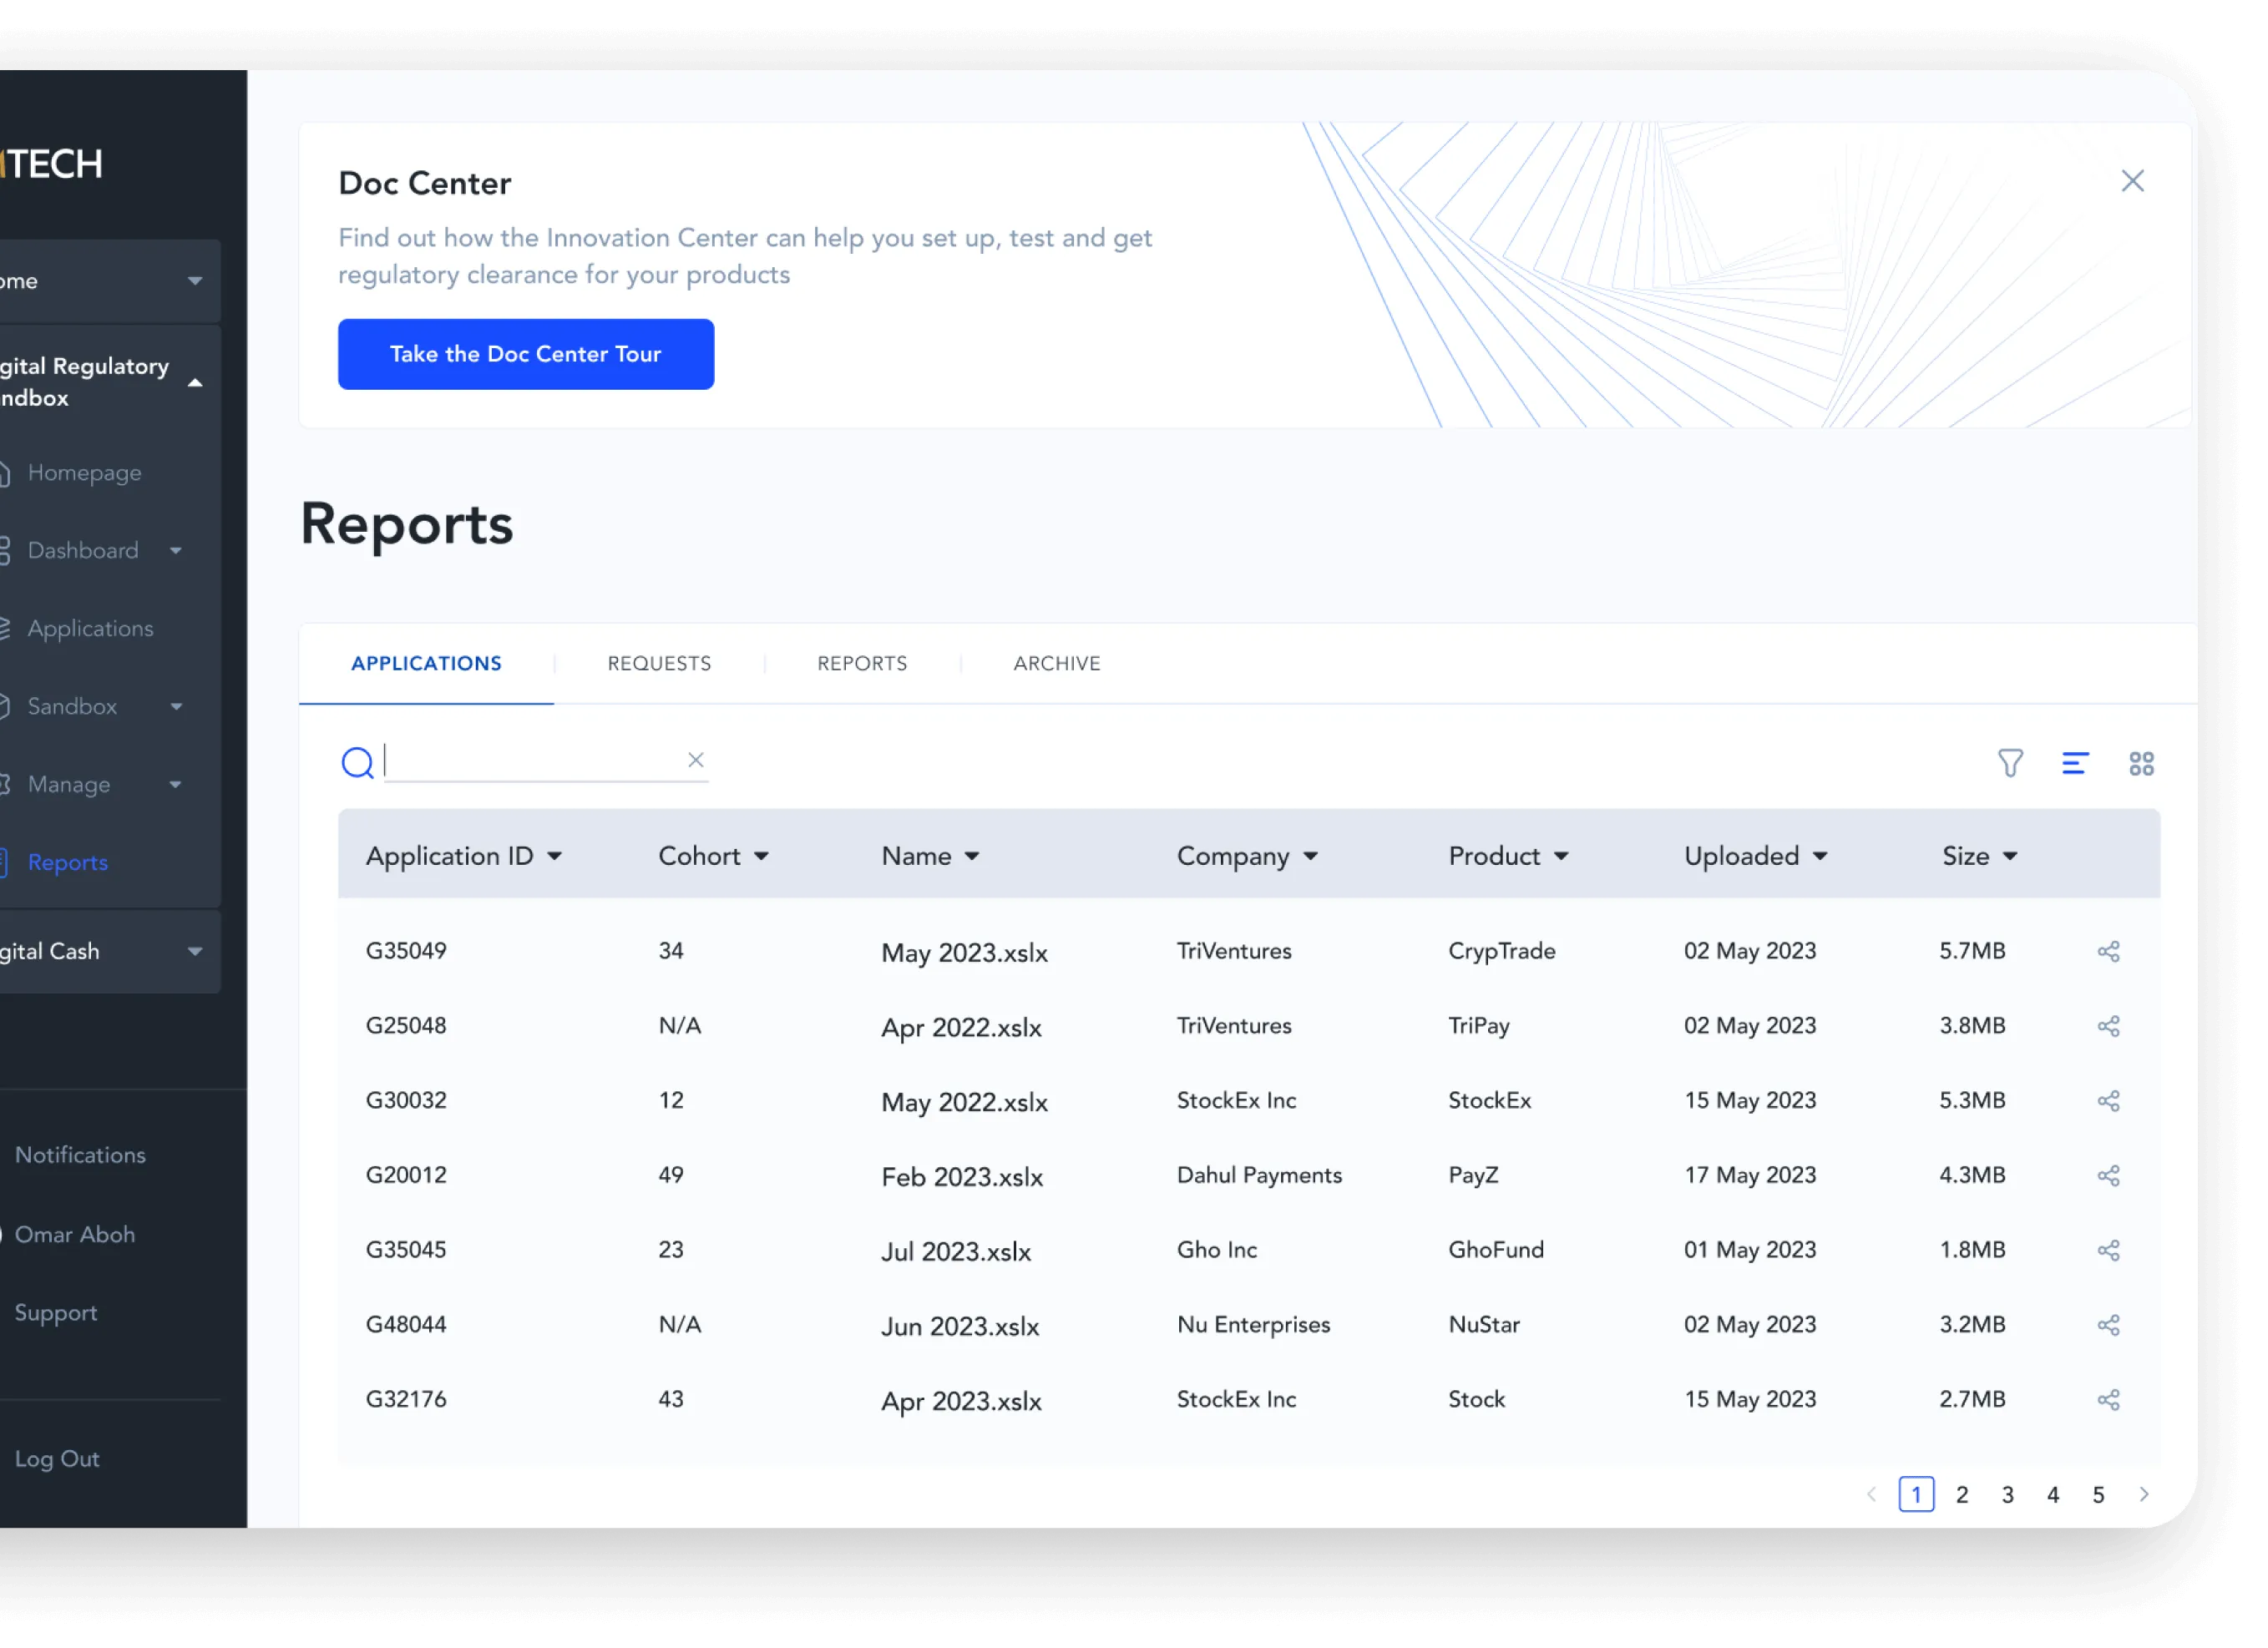
Task: Click the grid view icon
Action: pyautogui.click(x=2141, y=762)
